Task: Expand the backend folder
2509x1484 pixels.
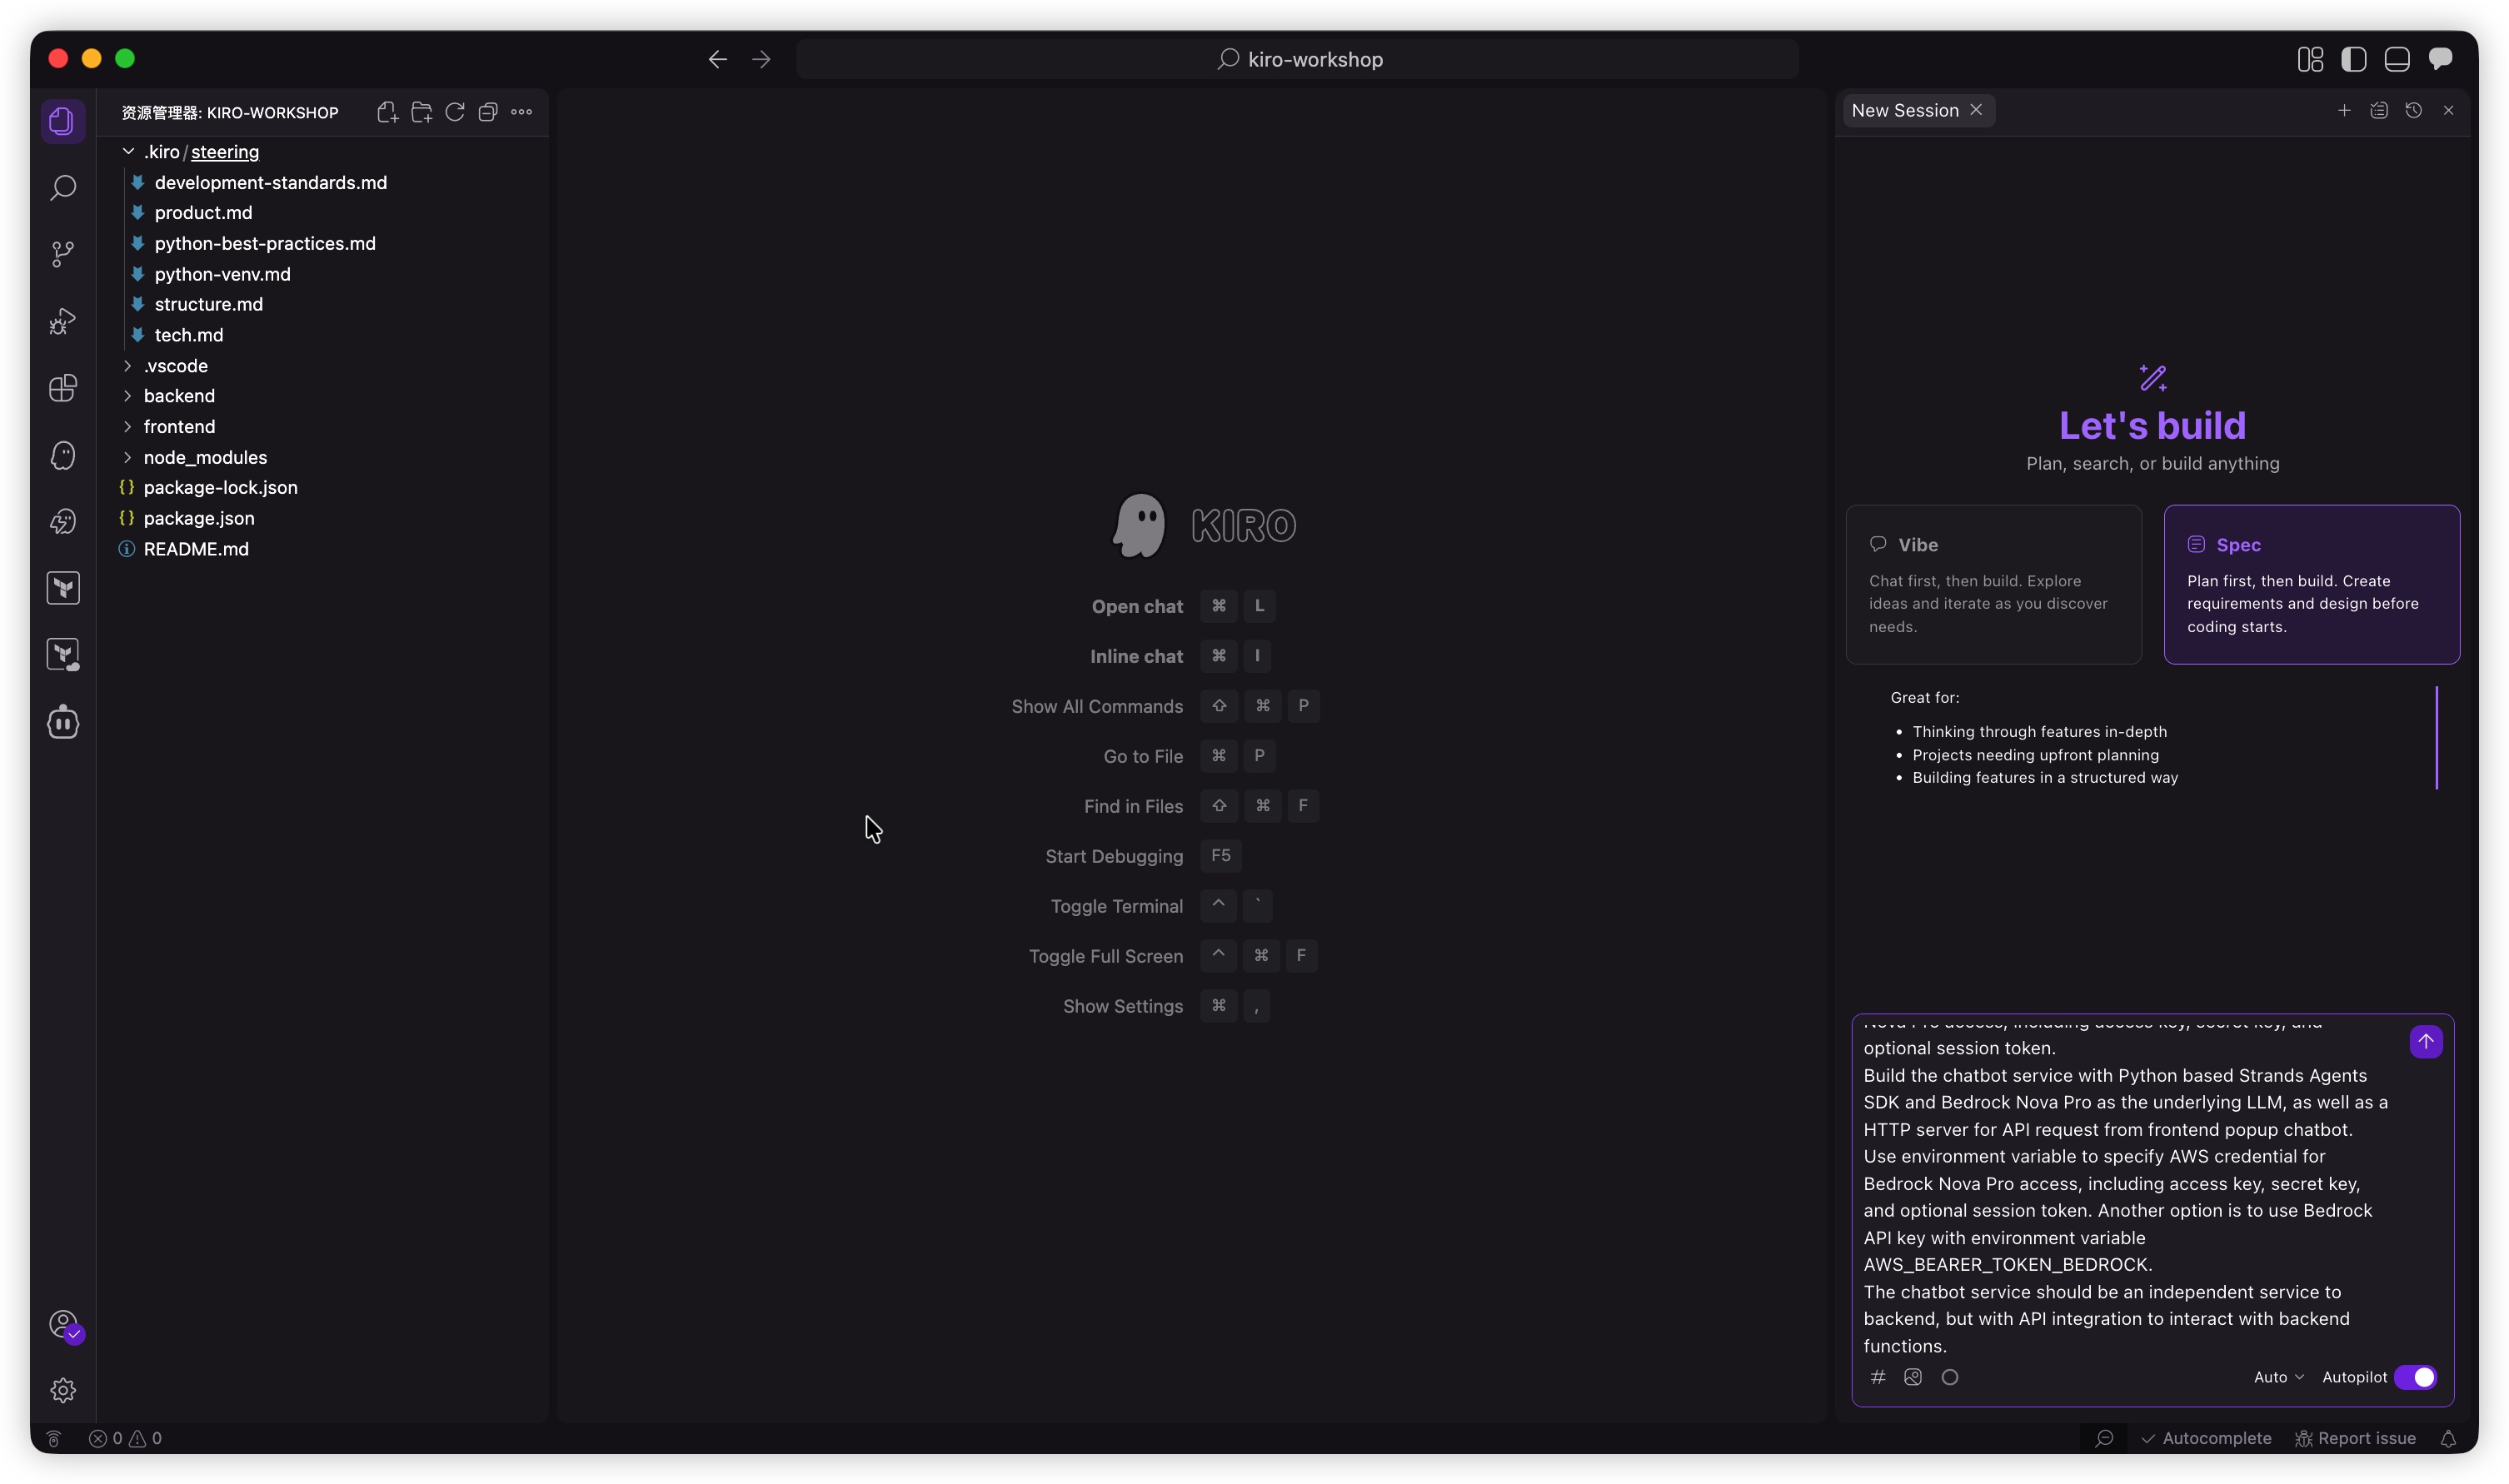Action: pos(179,396)
